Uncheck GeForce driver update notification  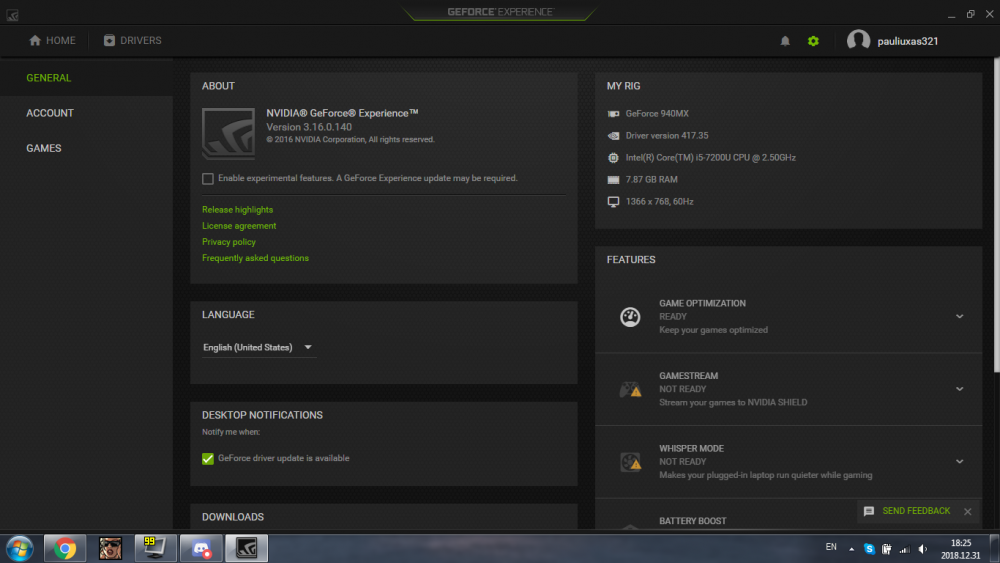tap(208, 458)
